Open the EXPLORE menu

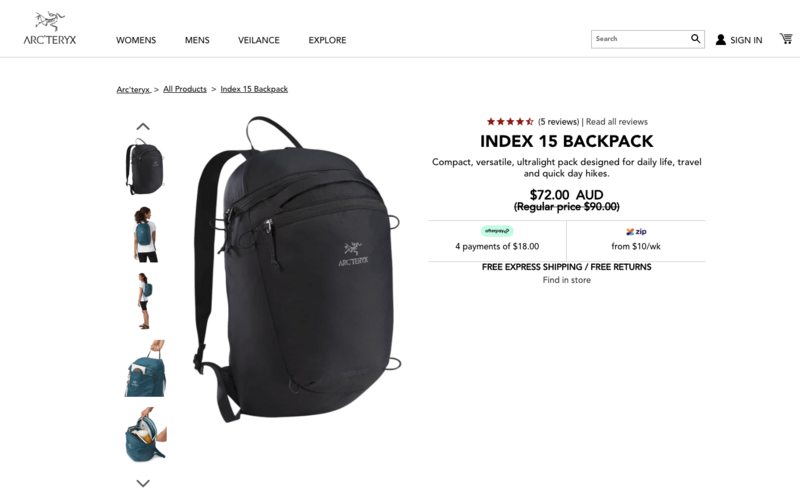(327, 40)
